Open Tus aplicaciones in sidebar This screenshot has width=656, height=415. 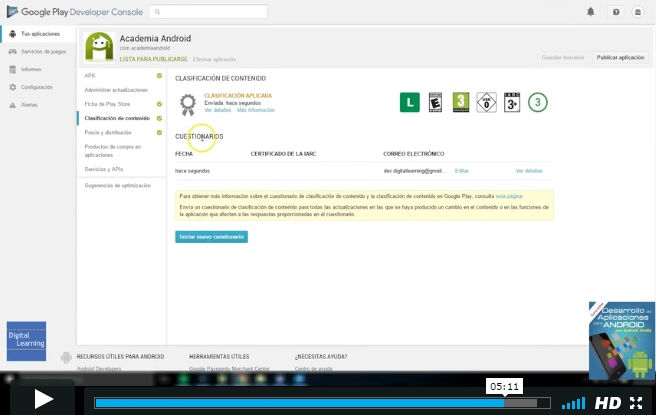click(x=38, y=34)
